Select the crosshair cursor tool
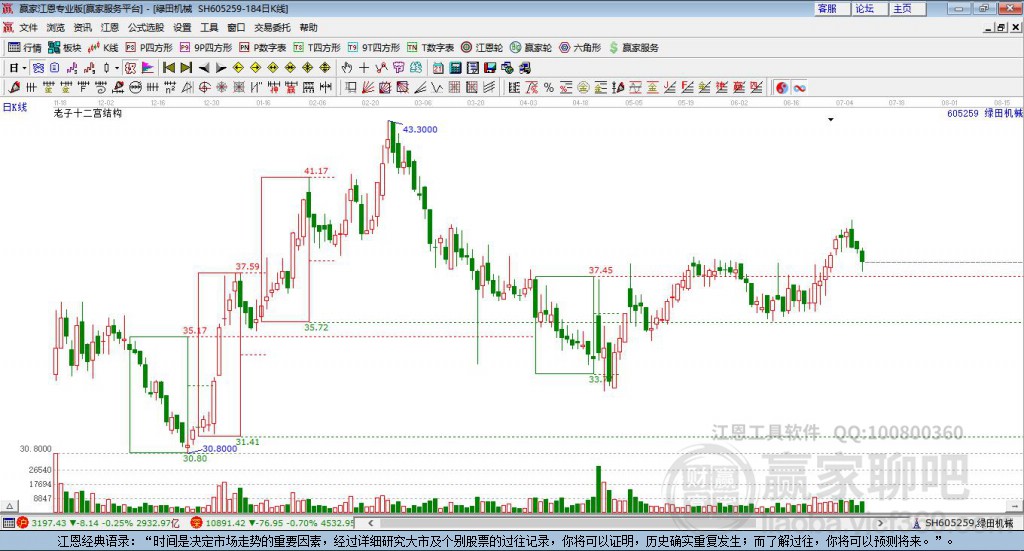This screenshot has width=1024, height=551. coord(364,68)
